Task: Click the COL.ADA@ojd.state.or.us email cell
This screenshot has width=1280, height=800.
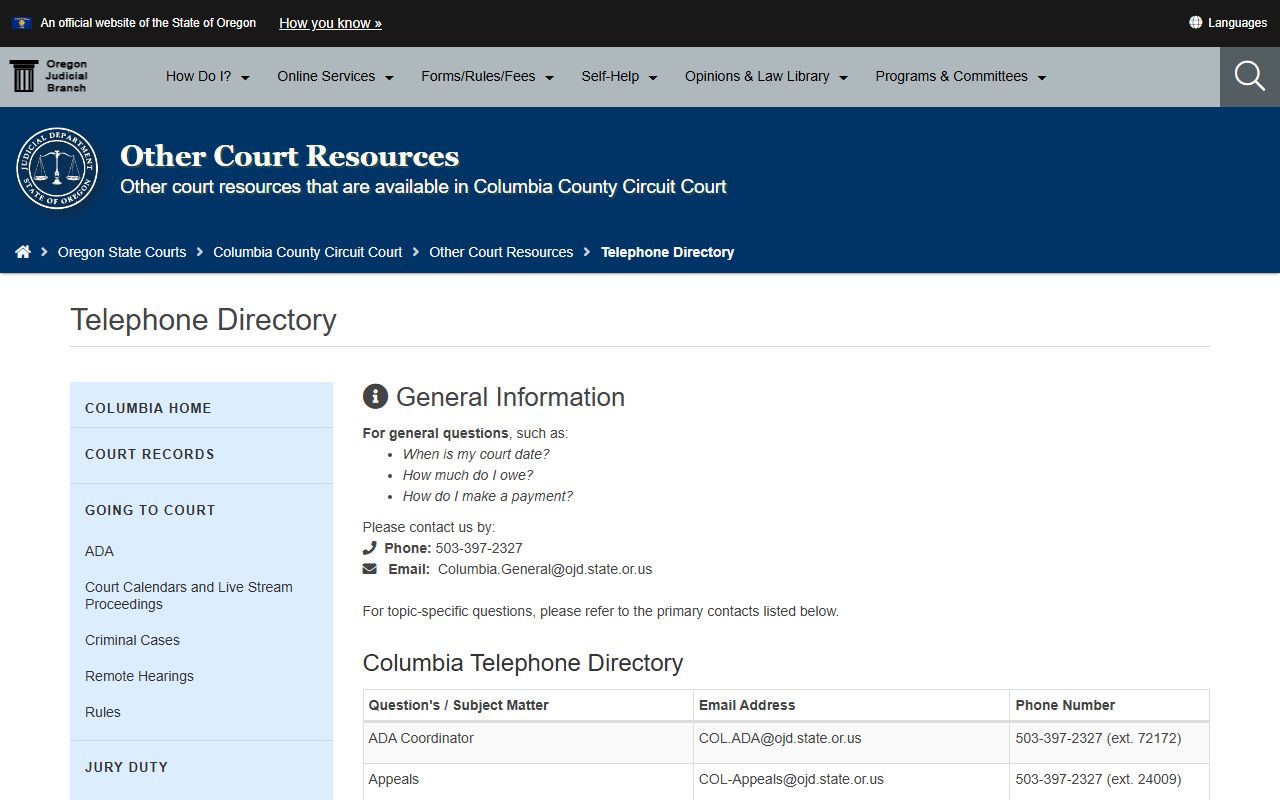Action: click(851, 743)
